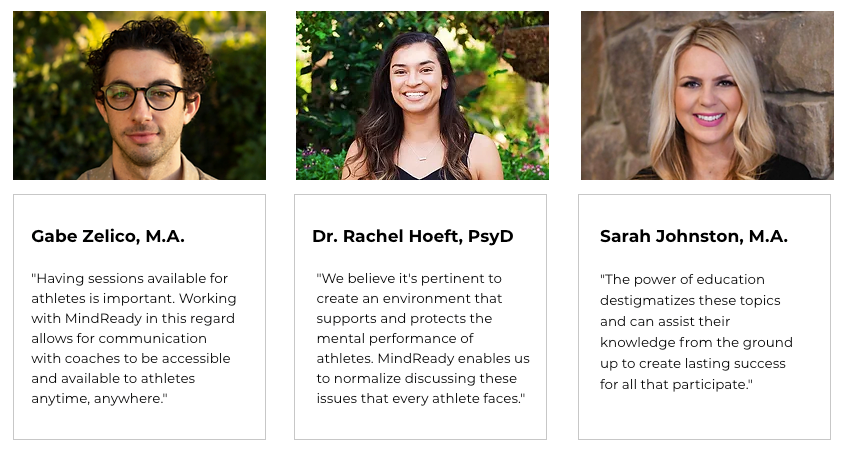Click the Dr. Rachel Hoeft, PsyD heading
The height and width of the screenshot is (455, 844).
click(413, 236)
